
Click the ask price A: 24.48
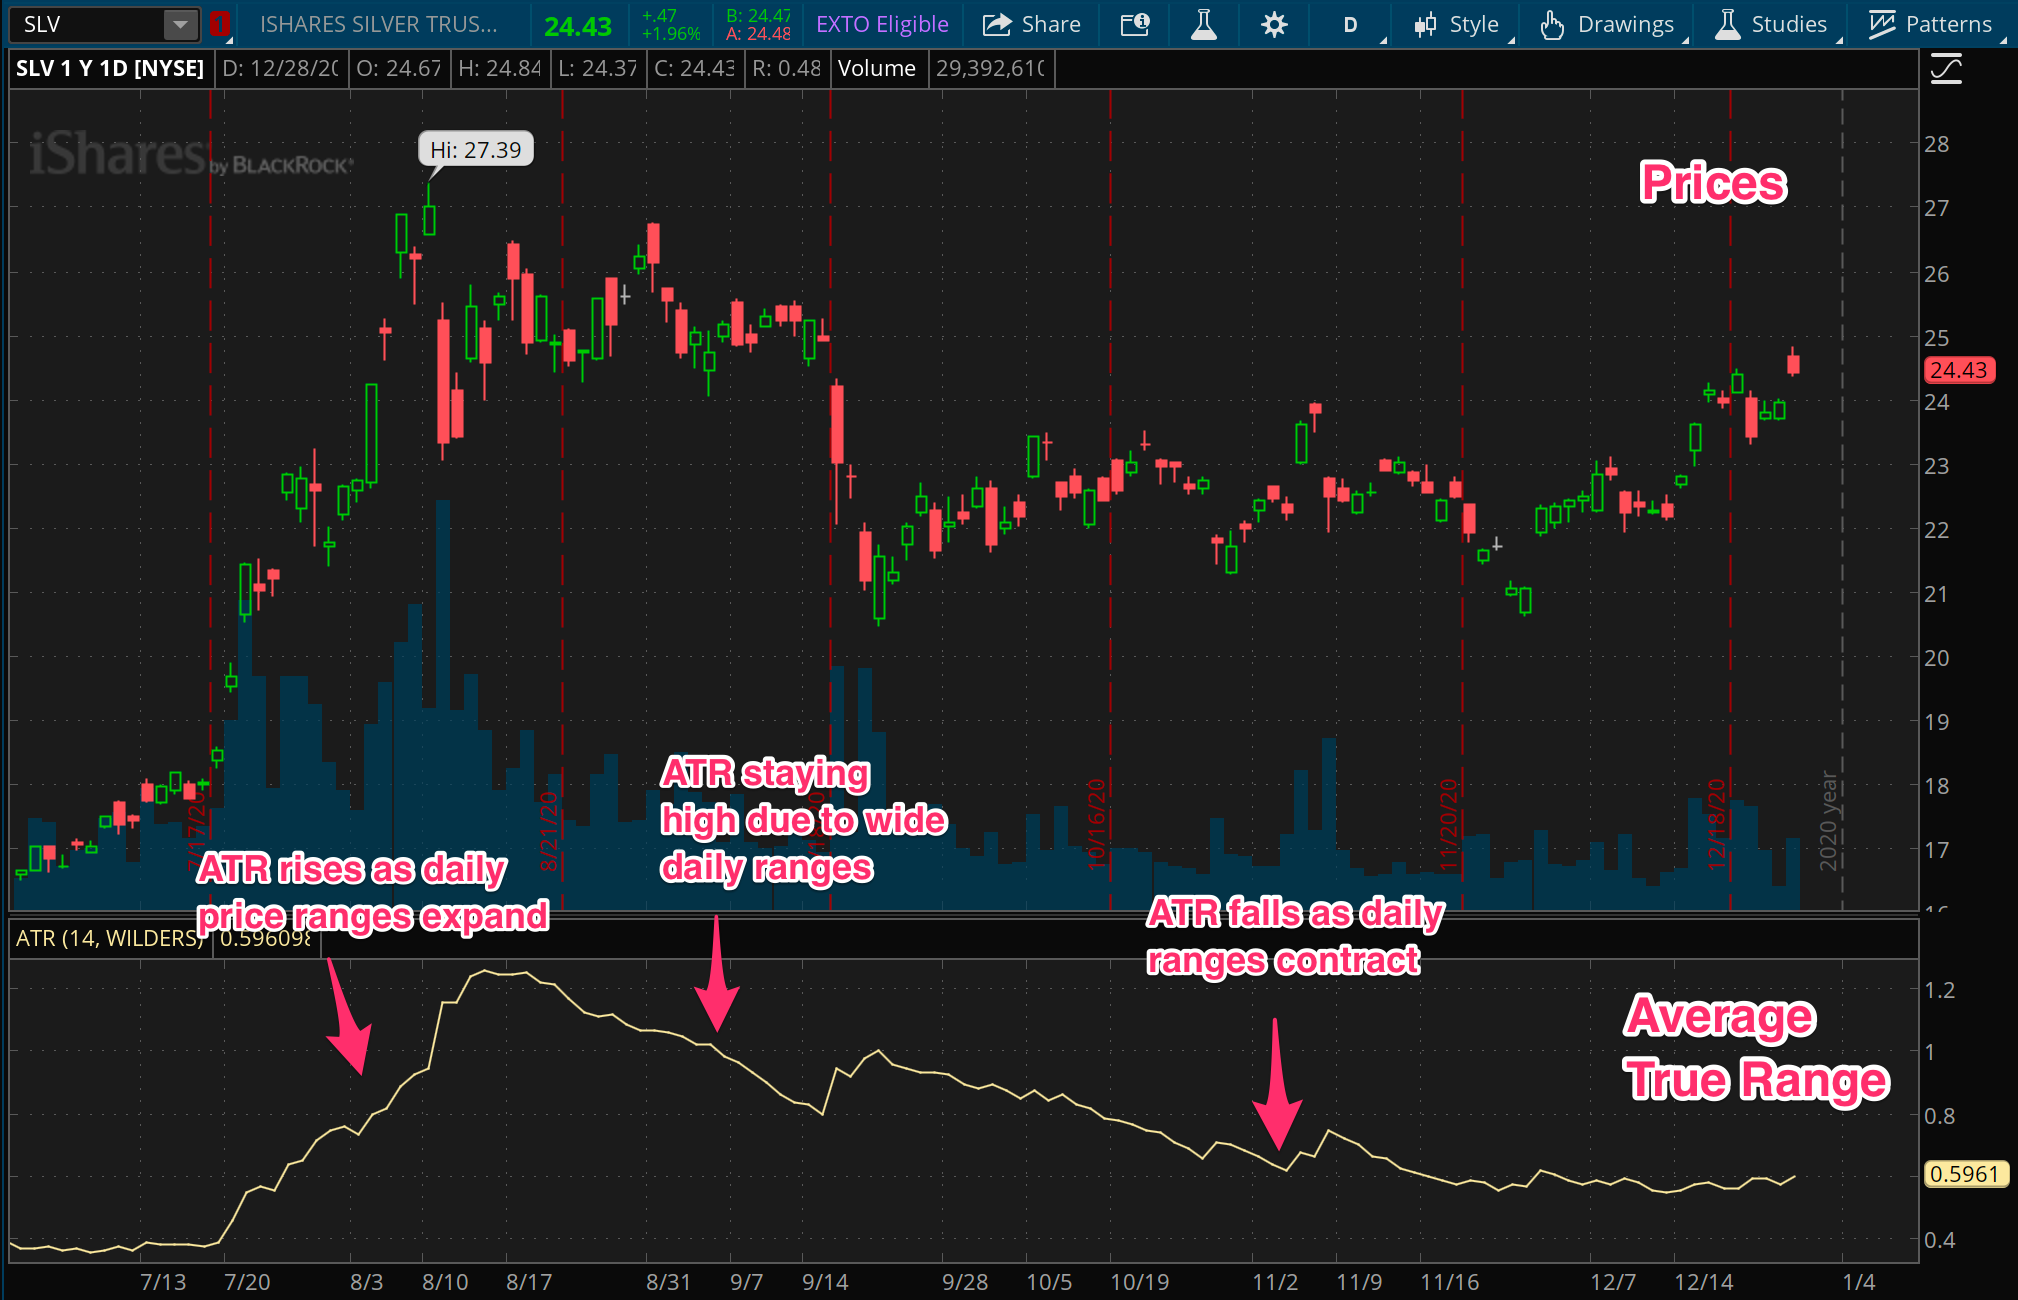(758, 34)
